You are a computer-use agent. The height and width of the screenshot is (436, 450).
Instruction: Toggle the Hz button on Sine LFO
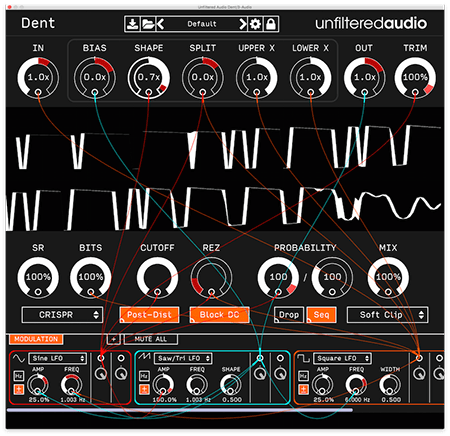tap(19, 376)
